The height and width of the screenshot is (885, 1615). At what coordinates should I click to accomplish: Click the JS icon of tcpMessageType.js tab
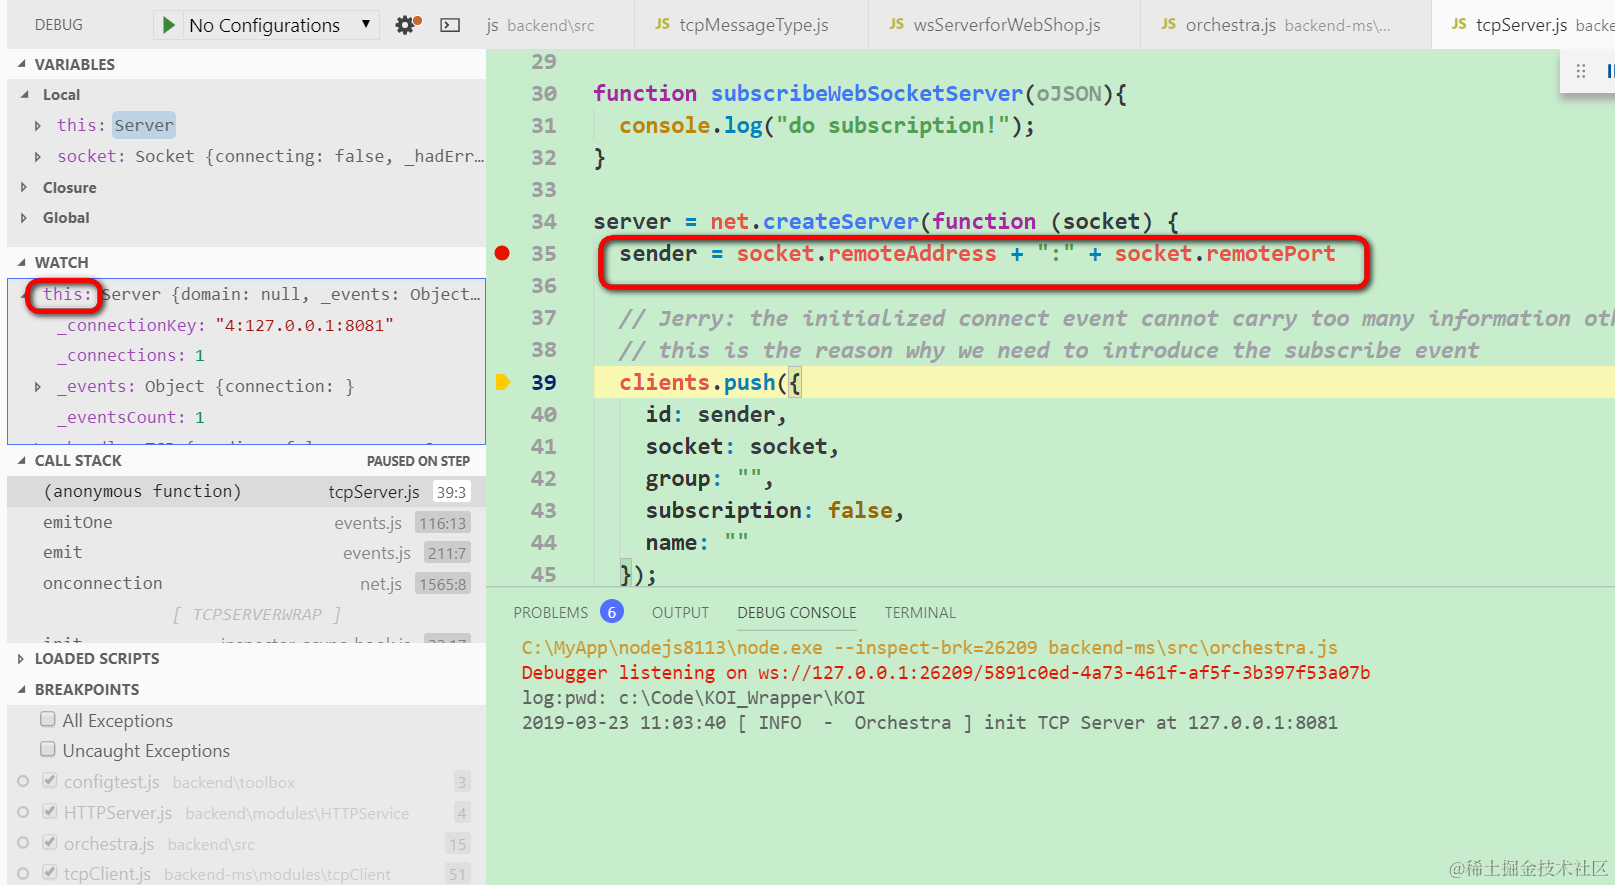coord(662,24)
